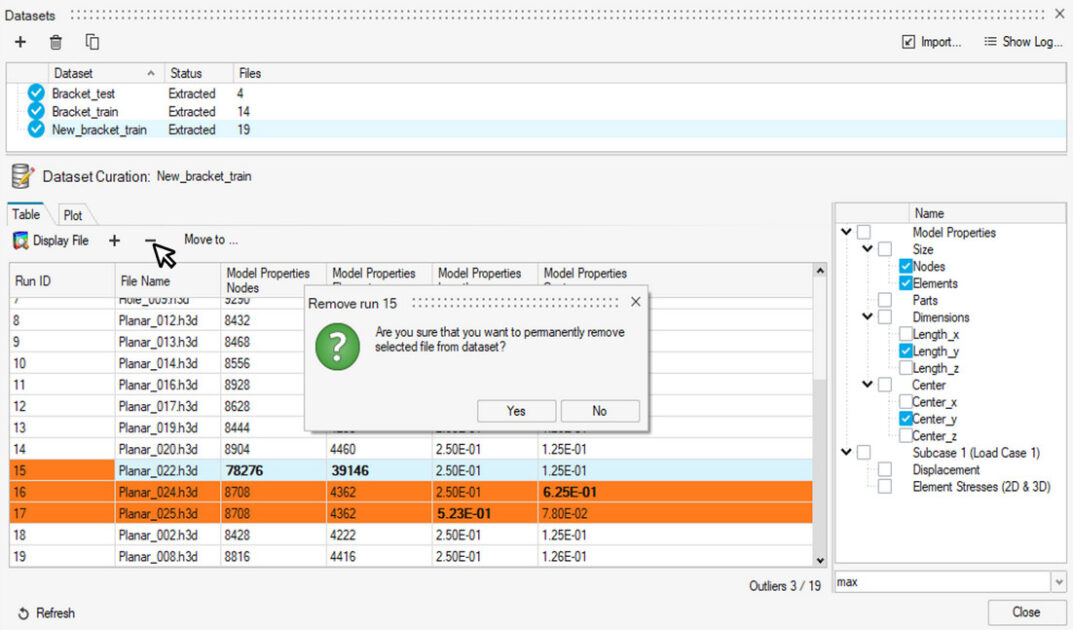Enable the Length_x checkbox
This screenshot has height=630, width=1073.
point(905,334)
